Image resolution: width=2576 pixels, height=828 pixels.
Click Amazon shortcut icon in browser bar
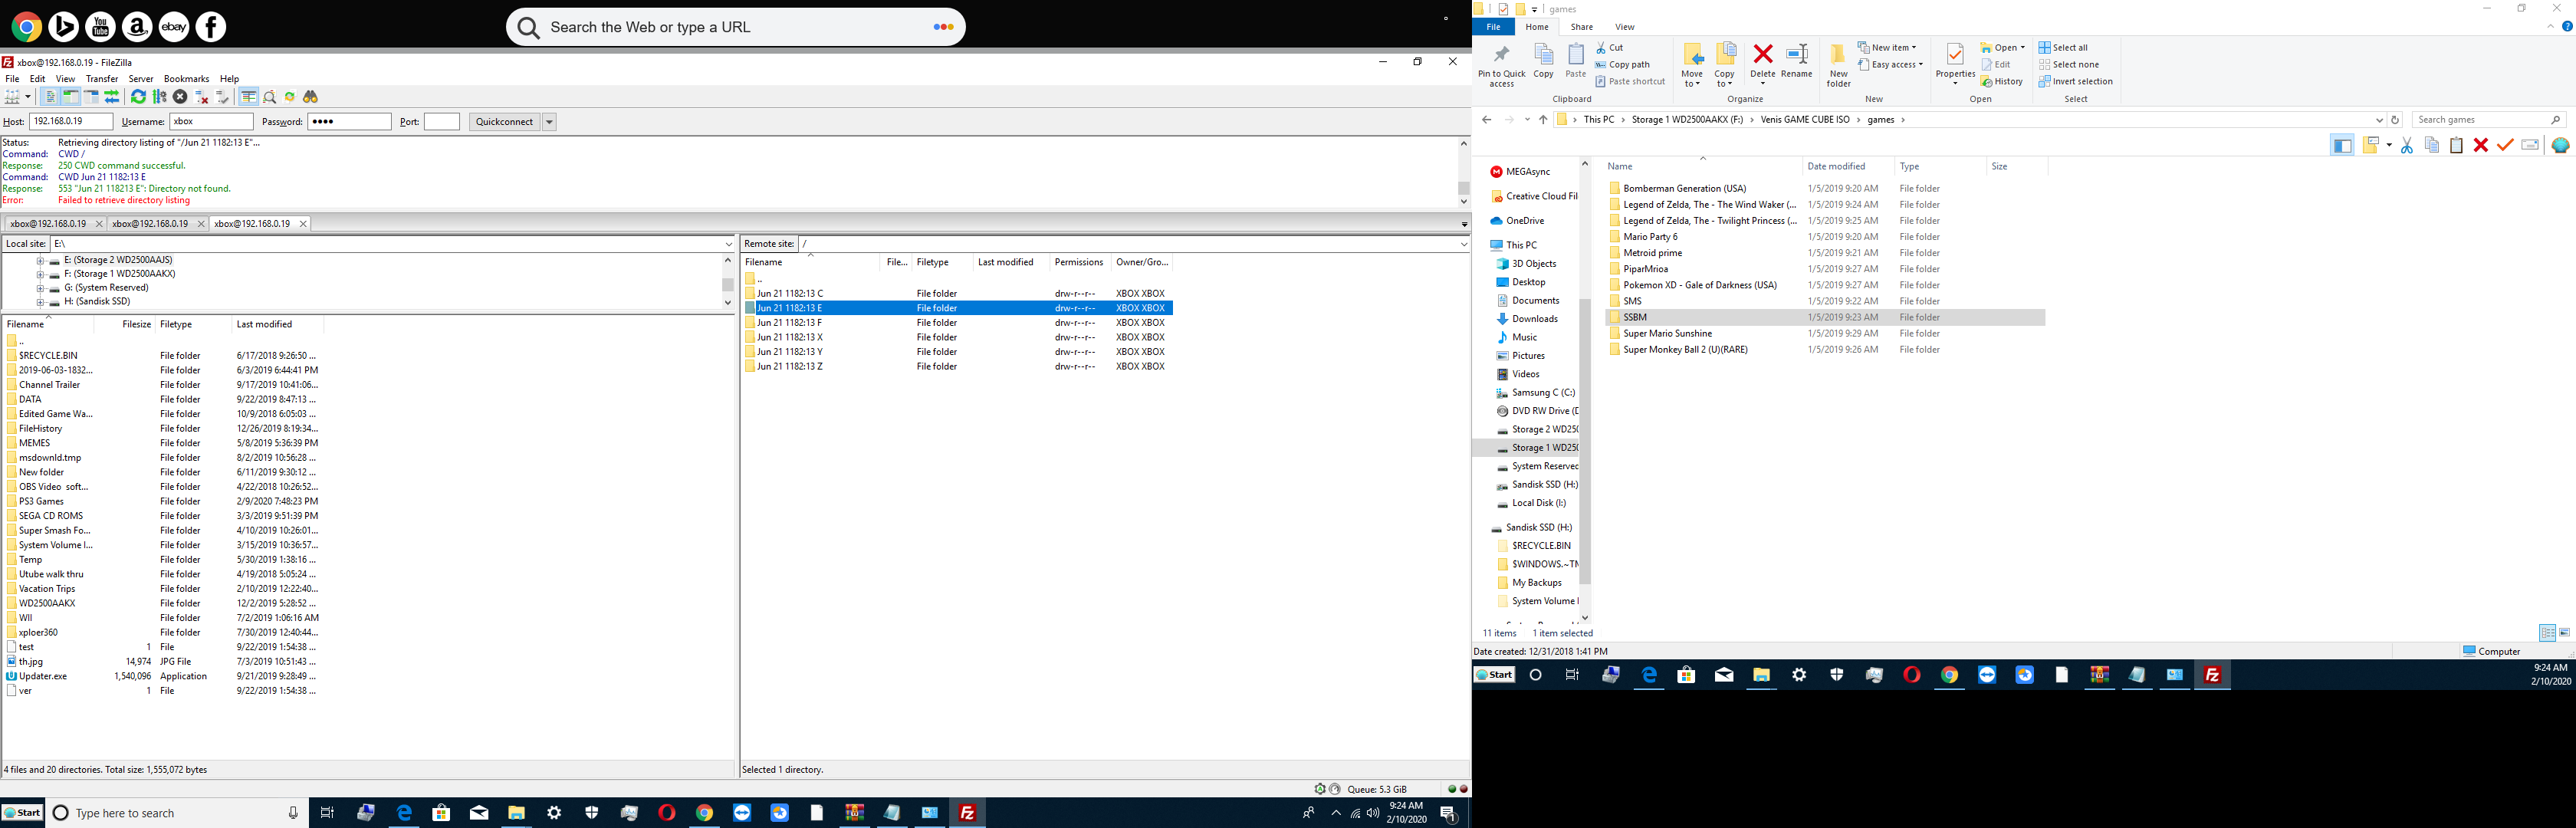click(x=137, y=27)
